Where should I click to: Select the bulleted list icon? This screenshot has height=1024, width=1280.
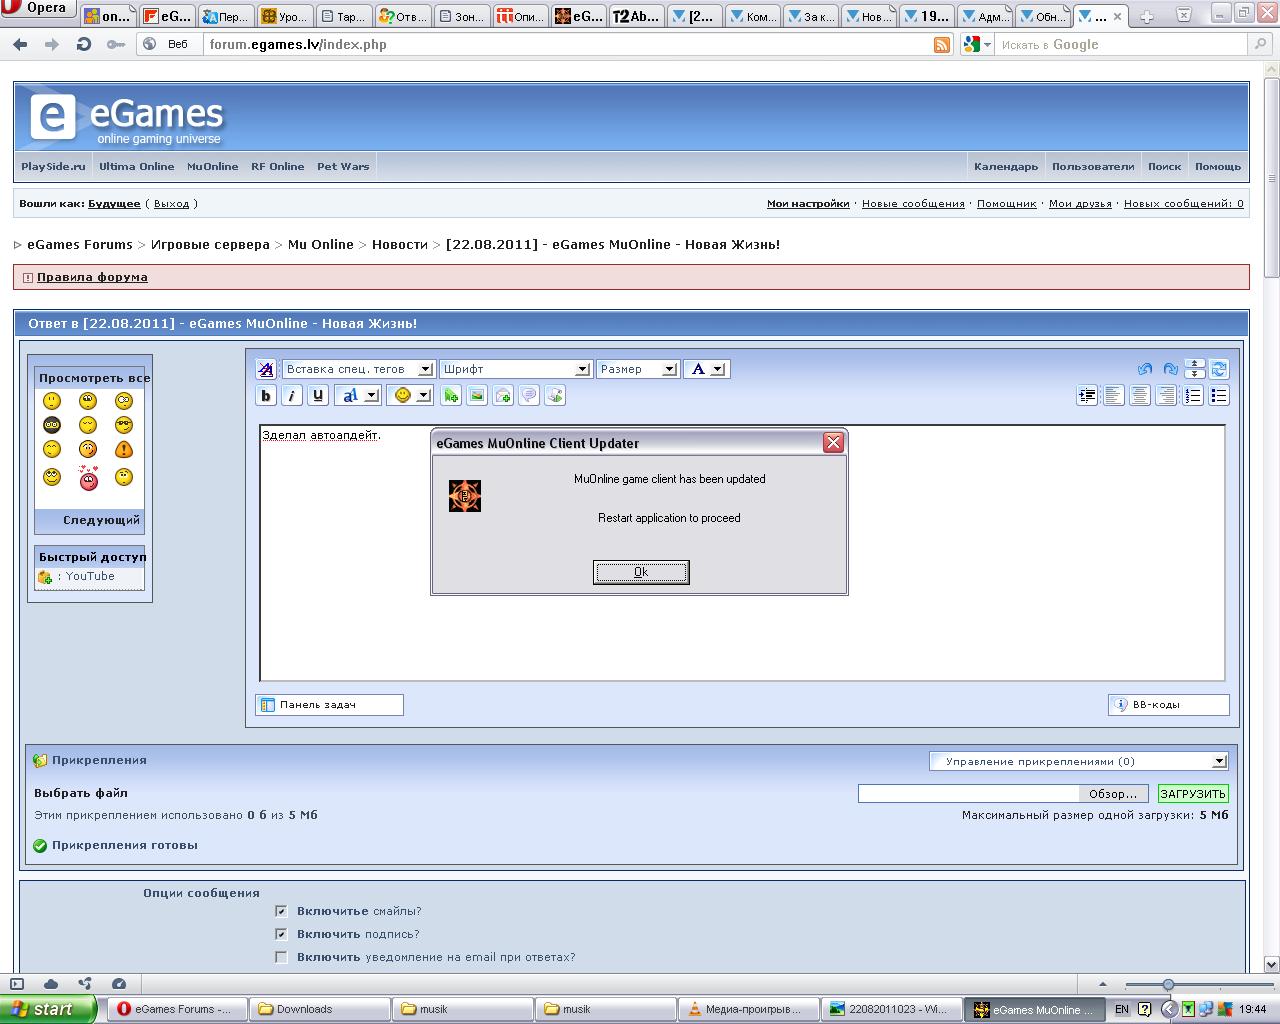(1218, 396)
